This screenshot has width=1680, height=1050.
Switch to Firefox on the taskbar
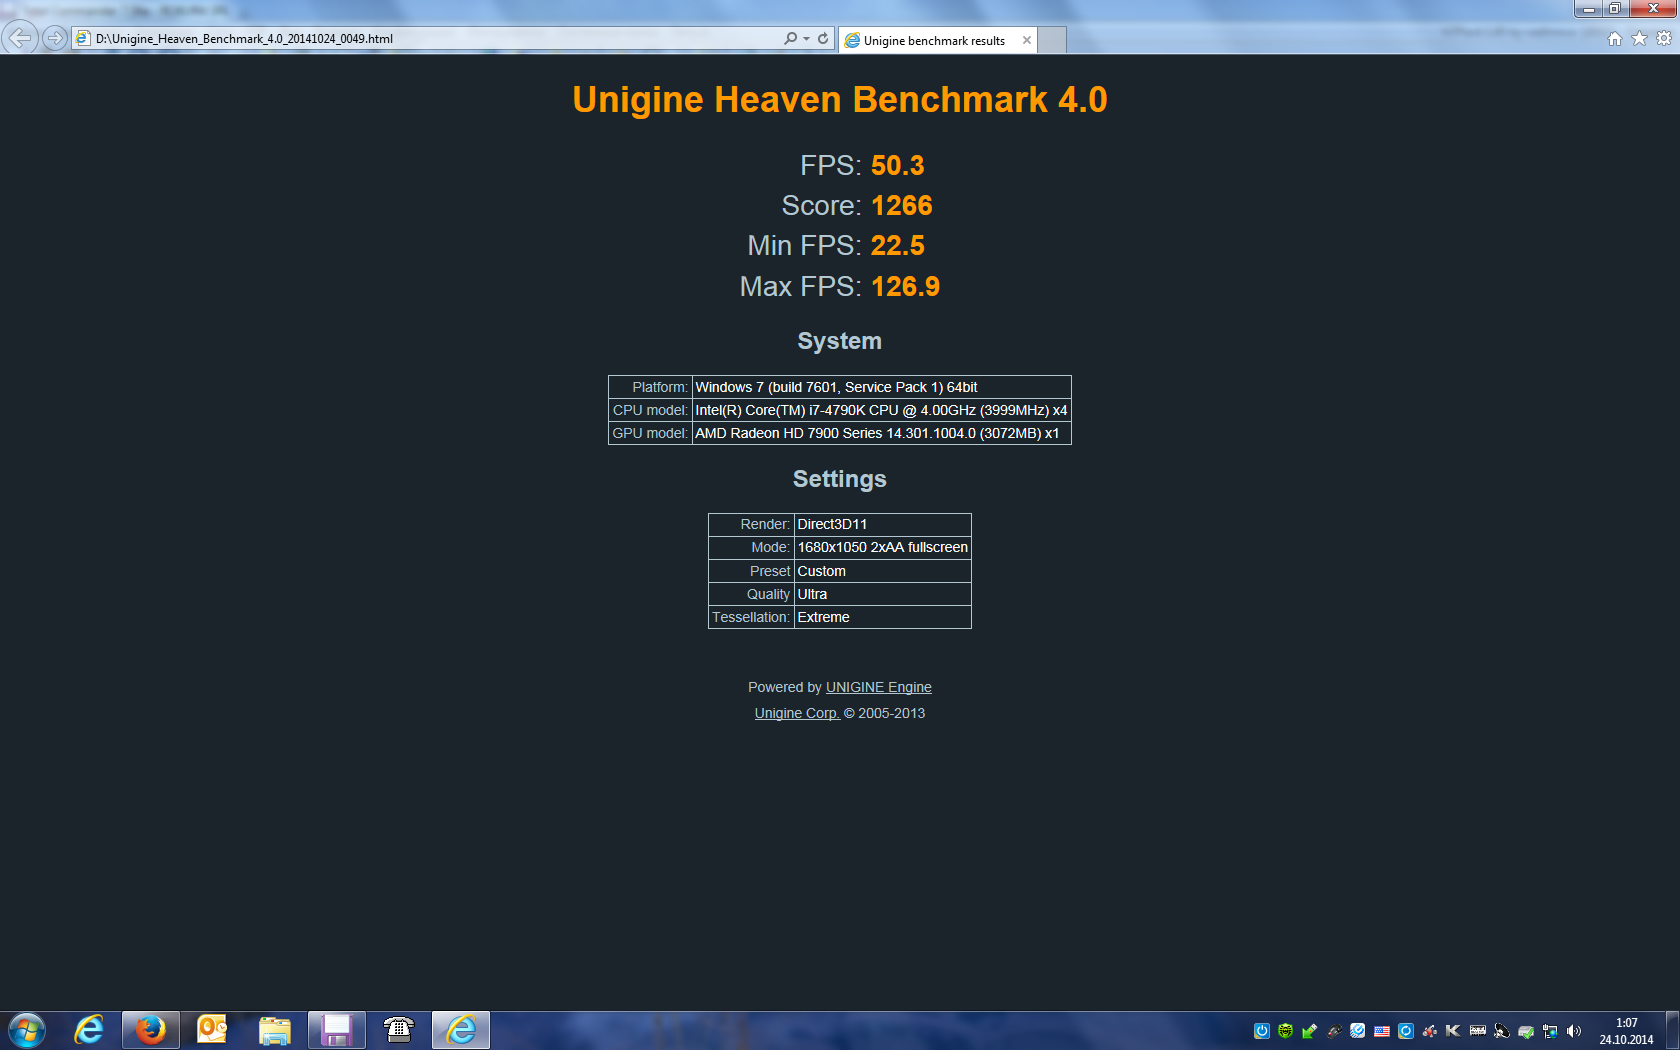pos(151,1030)
